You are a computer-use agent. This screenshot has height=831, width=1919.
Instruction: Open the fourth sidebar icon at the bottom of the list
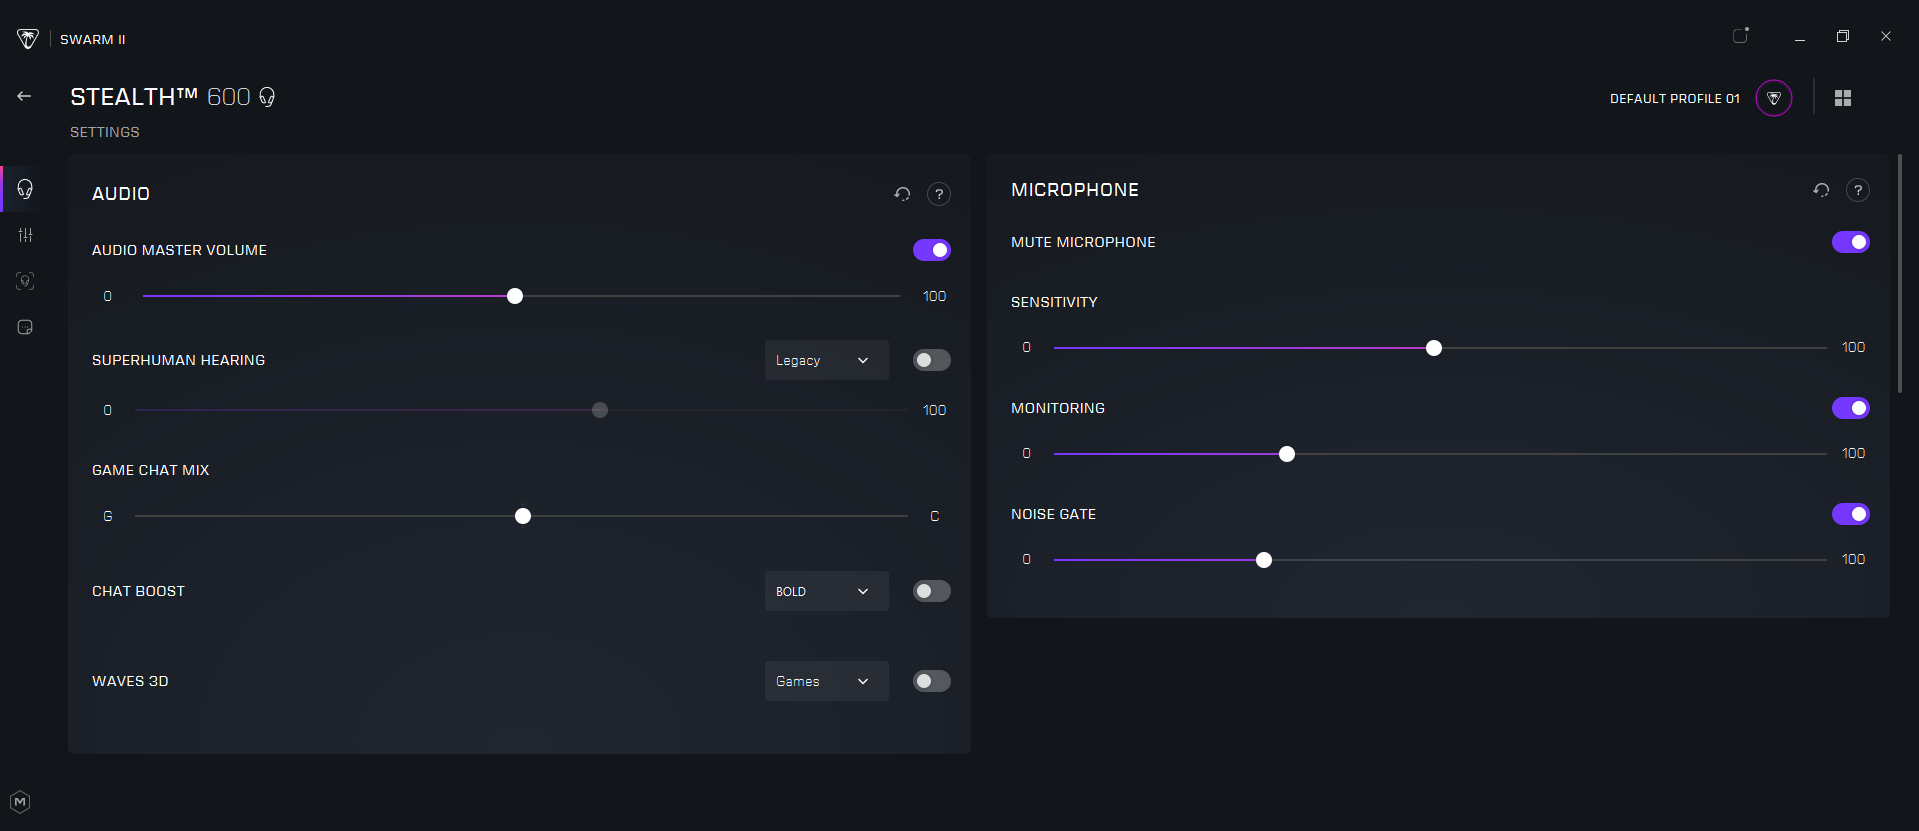25,327
